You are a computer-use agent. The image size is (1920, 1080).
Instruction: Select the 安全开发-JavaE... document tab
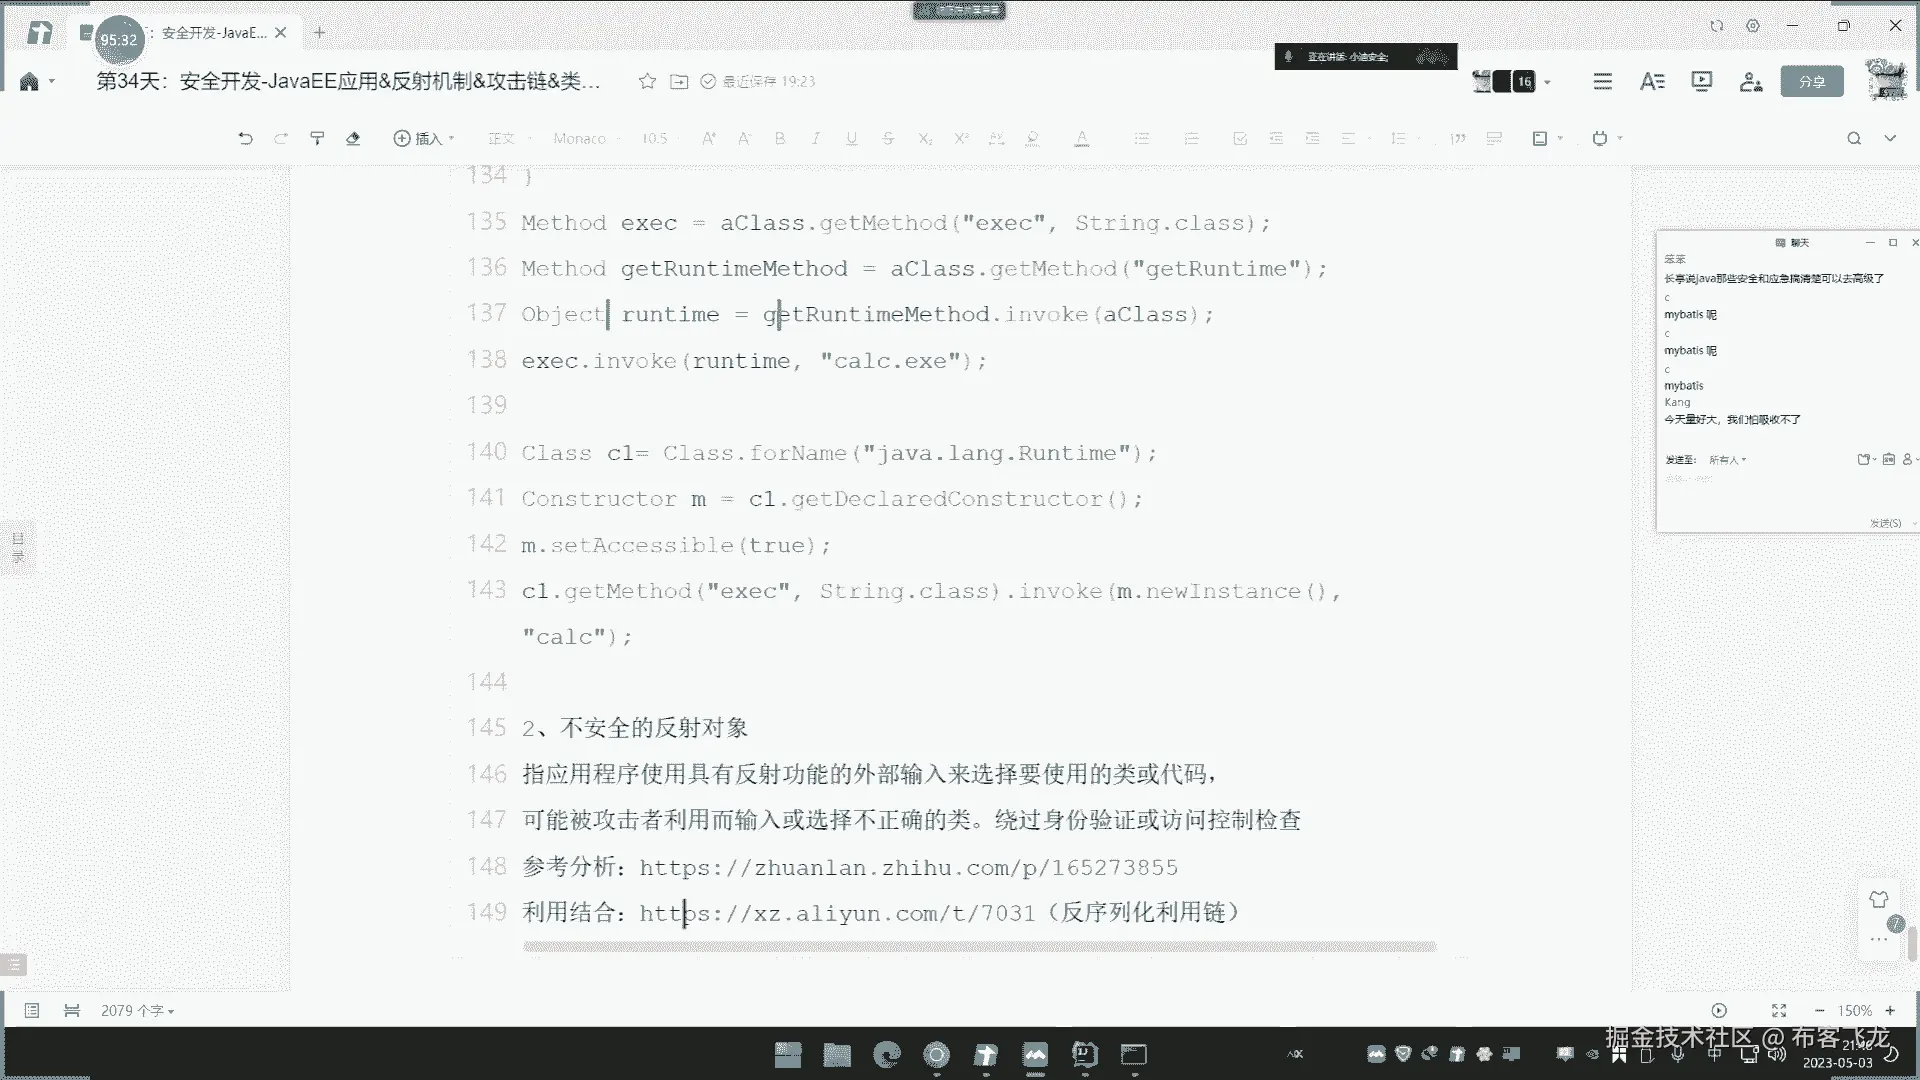(214, 33)
